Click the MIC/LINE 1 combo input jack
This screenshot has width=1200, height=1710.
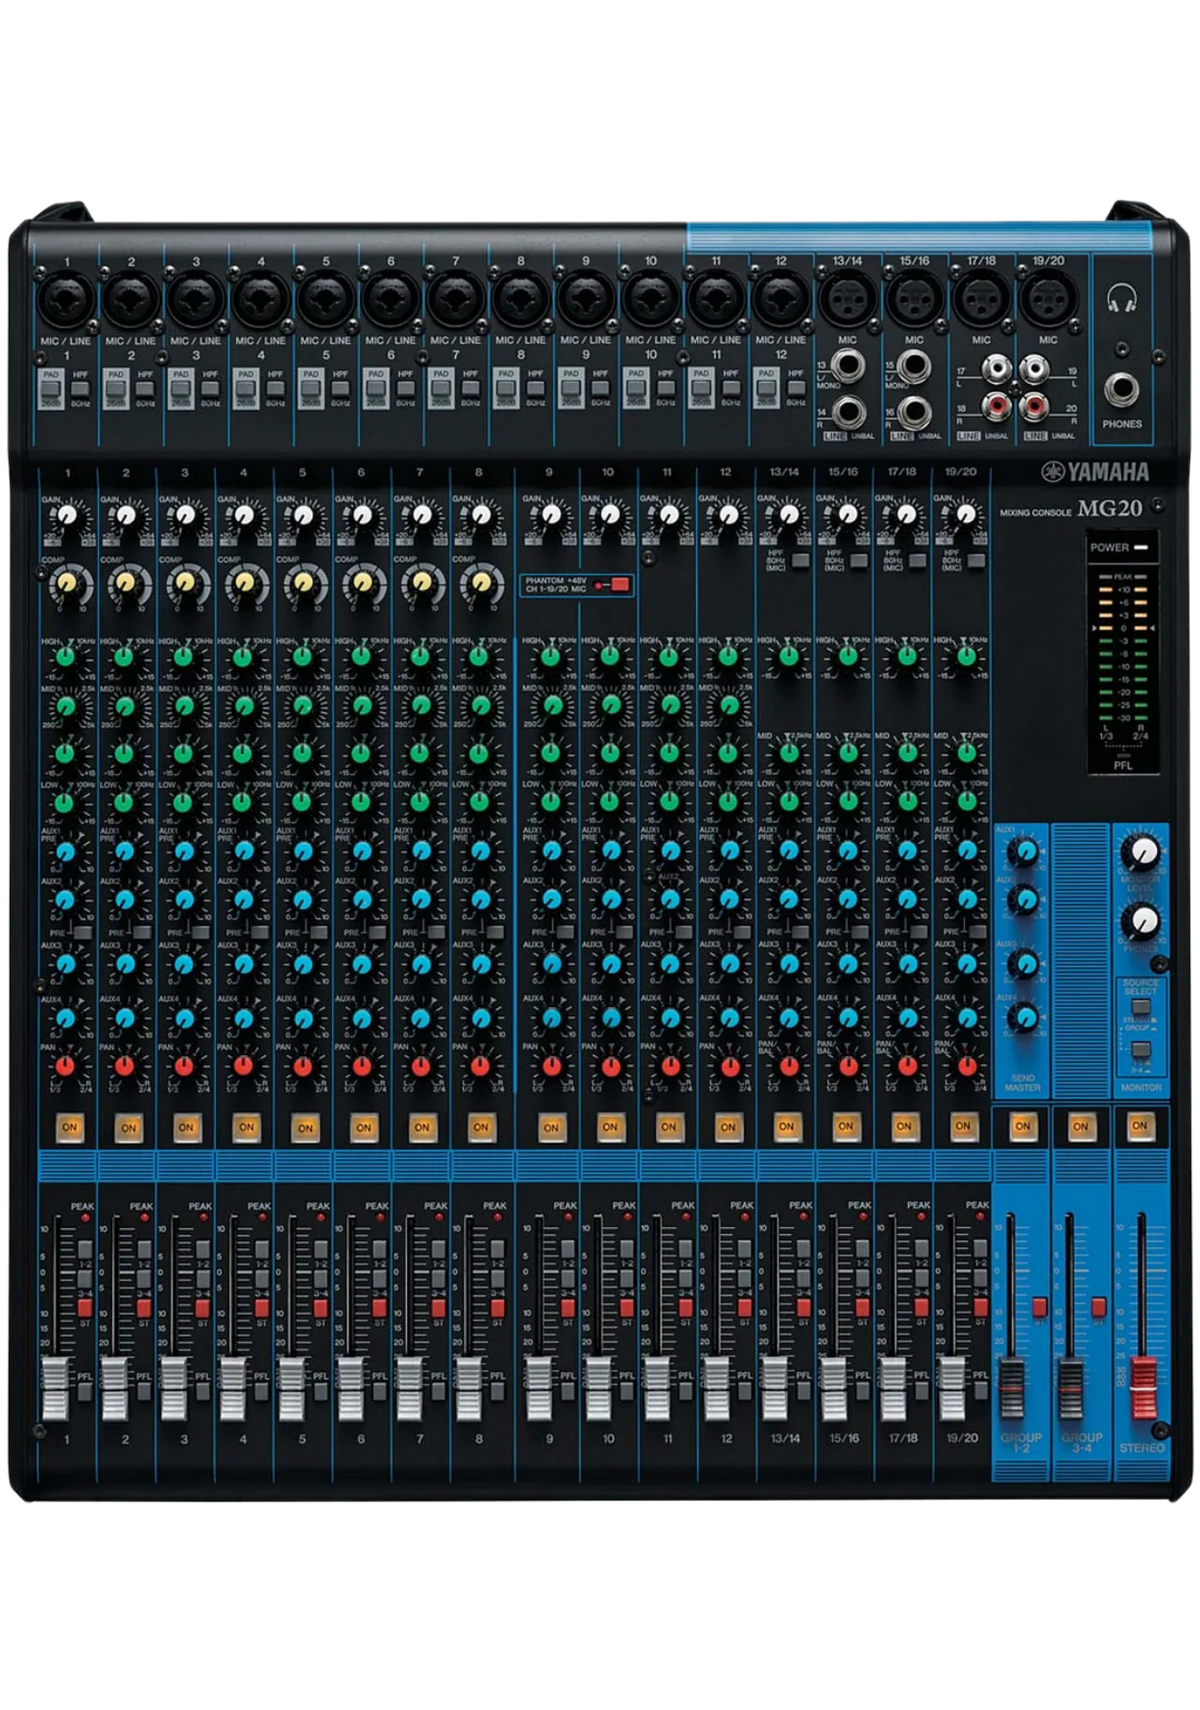pyautogui.click(x=67, y=298)
